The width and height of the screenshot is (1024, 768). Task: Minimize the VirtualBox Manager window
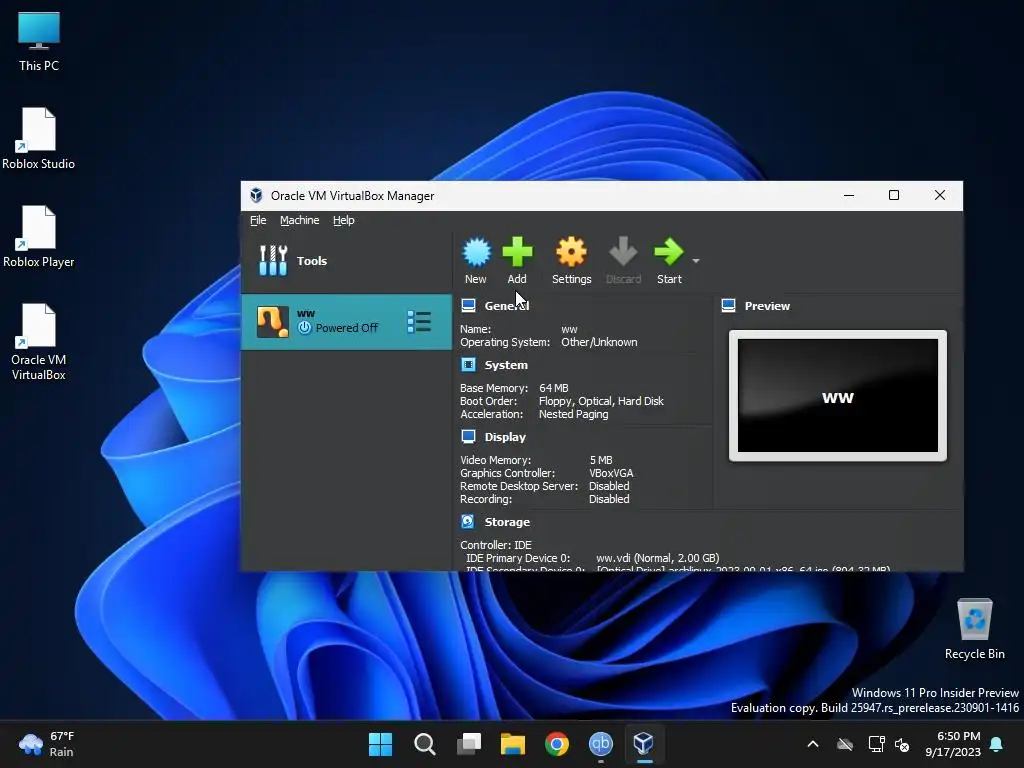[x=849, y=195]
